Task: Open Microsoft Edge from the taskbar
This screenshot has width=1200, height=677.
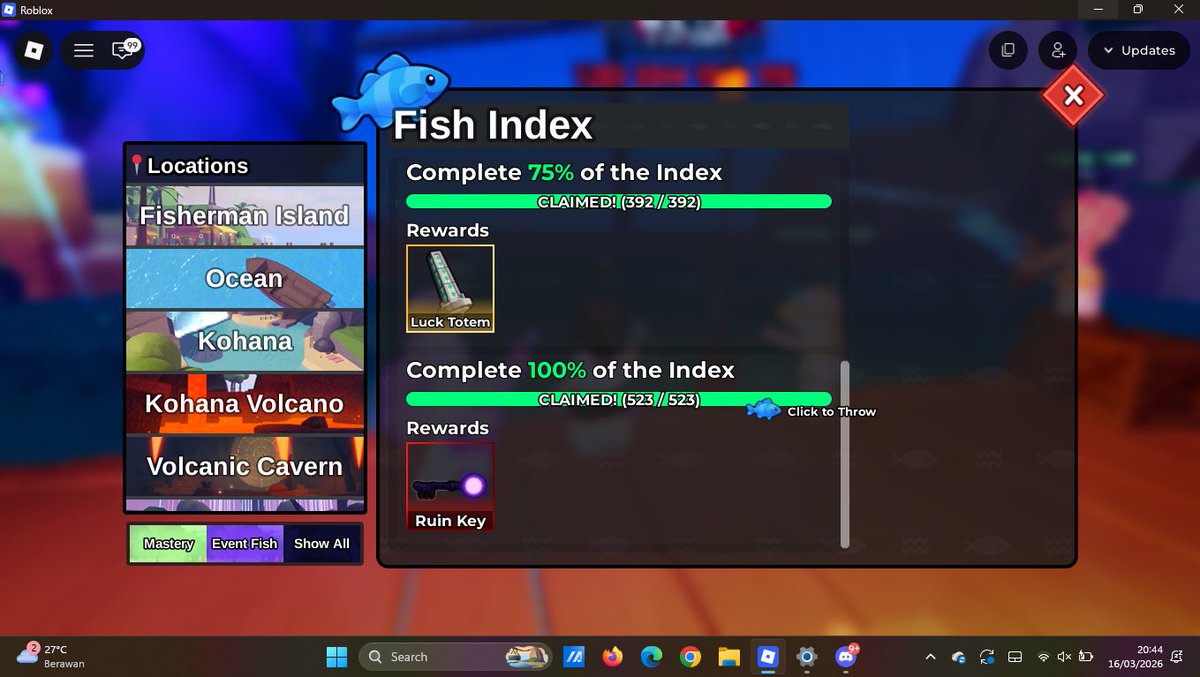Action: 651,657
